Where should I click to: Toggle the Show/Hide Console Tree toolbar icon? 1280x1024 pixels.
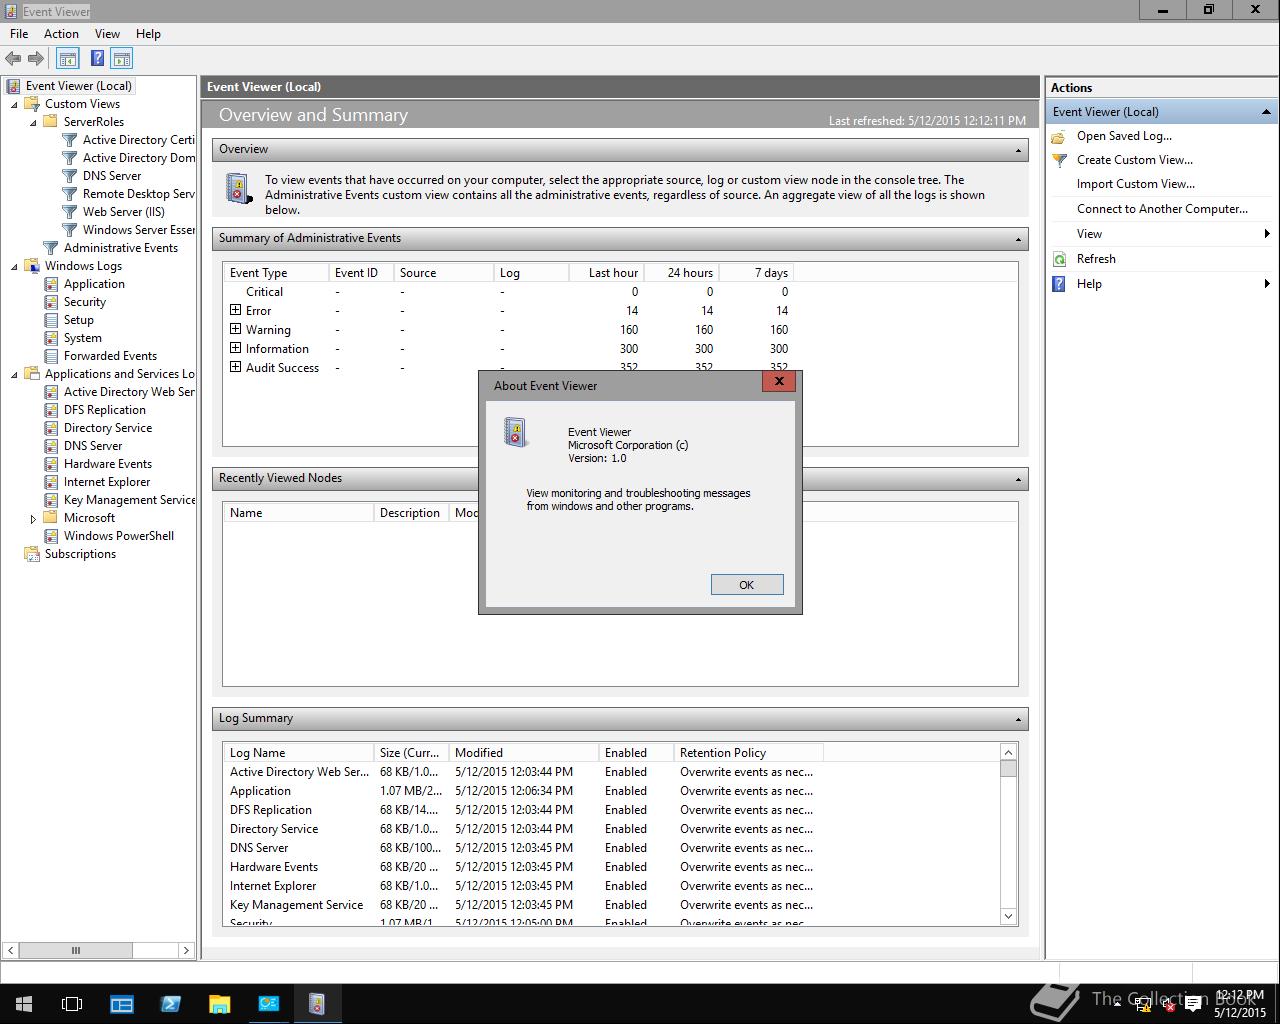pyautogui.click(x=68, y=59)
